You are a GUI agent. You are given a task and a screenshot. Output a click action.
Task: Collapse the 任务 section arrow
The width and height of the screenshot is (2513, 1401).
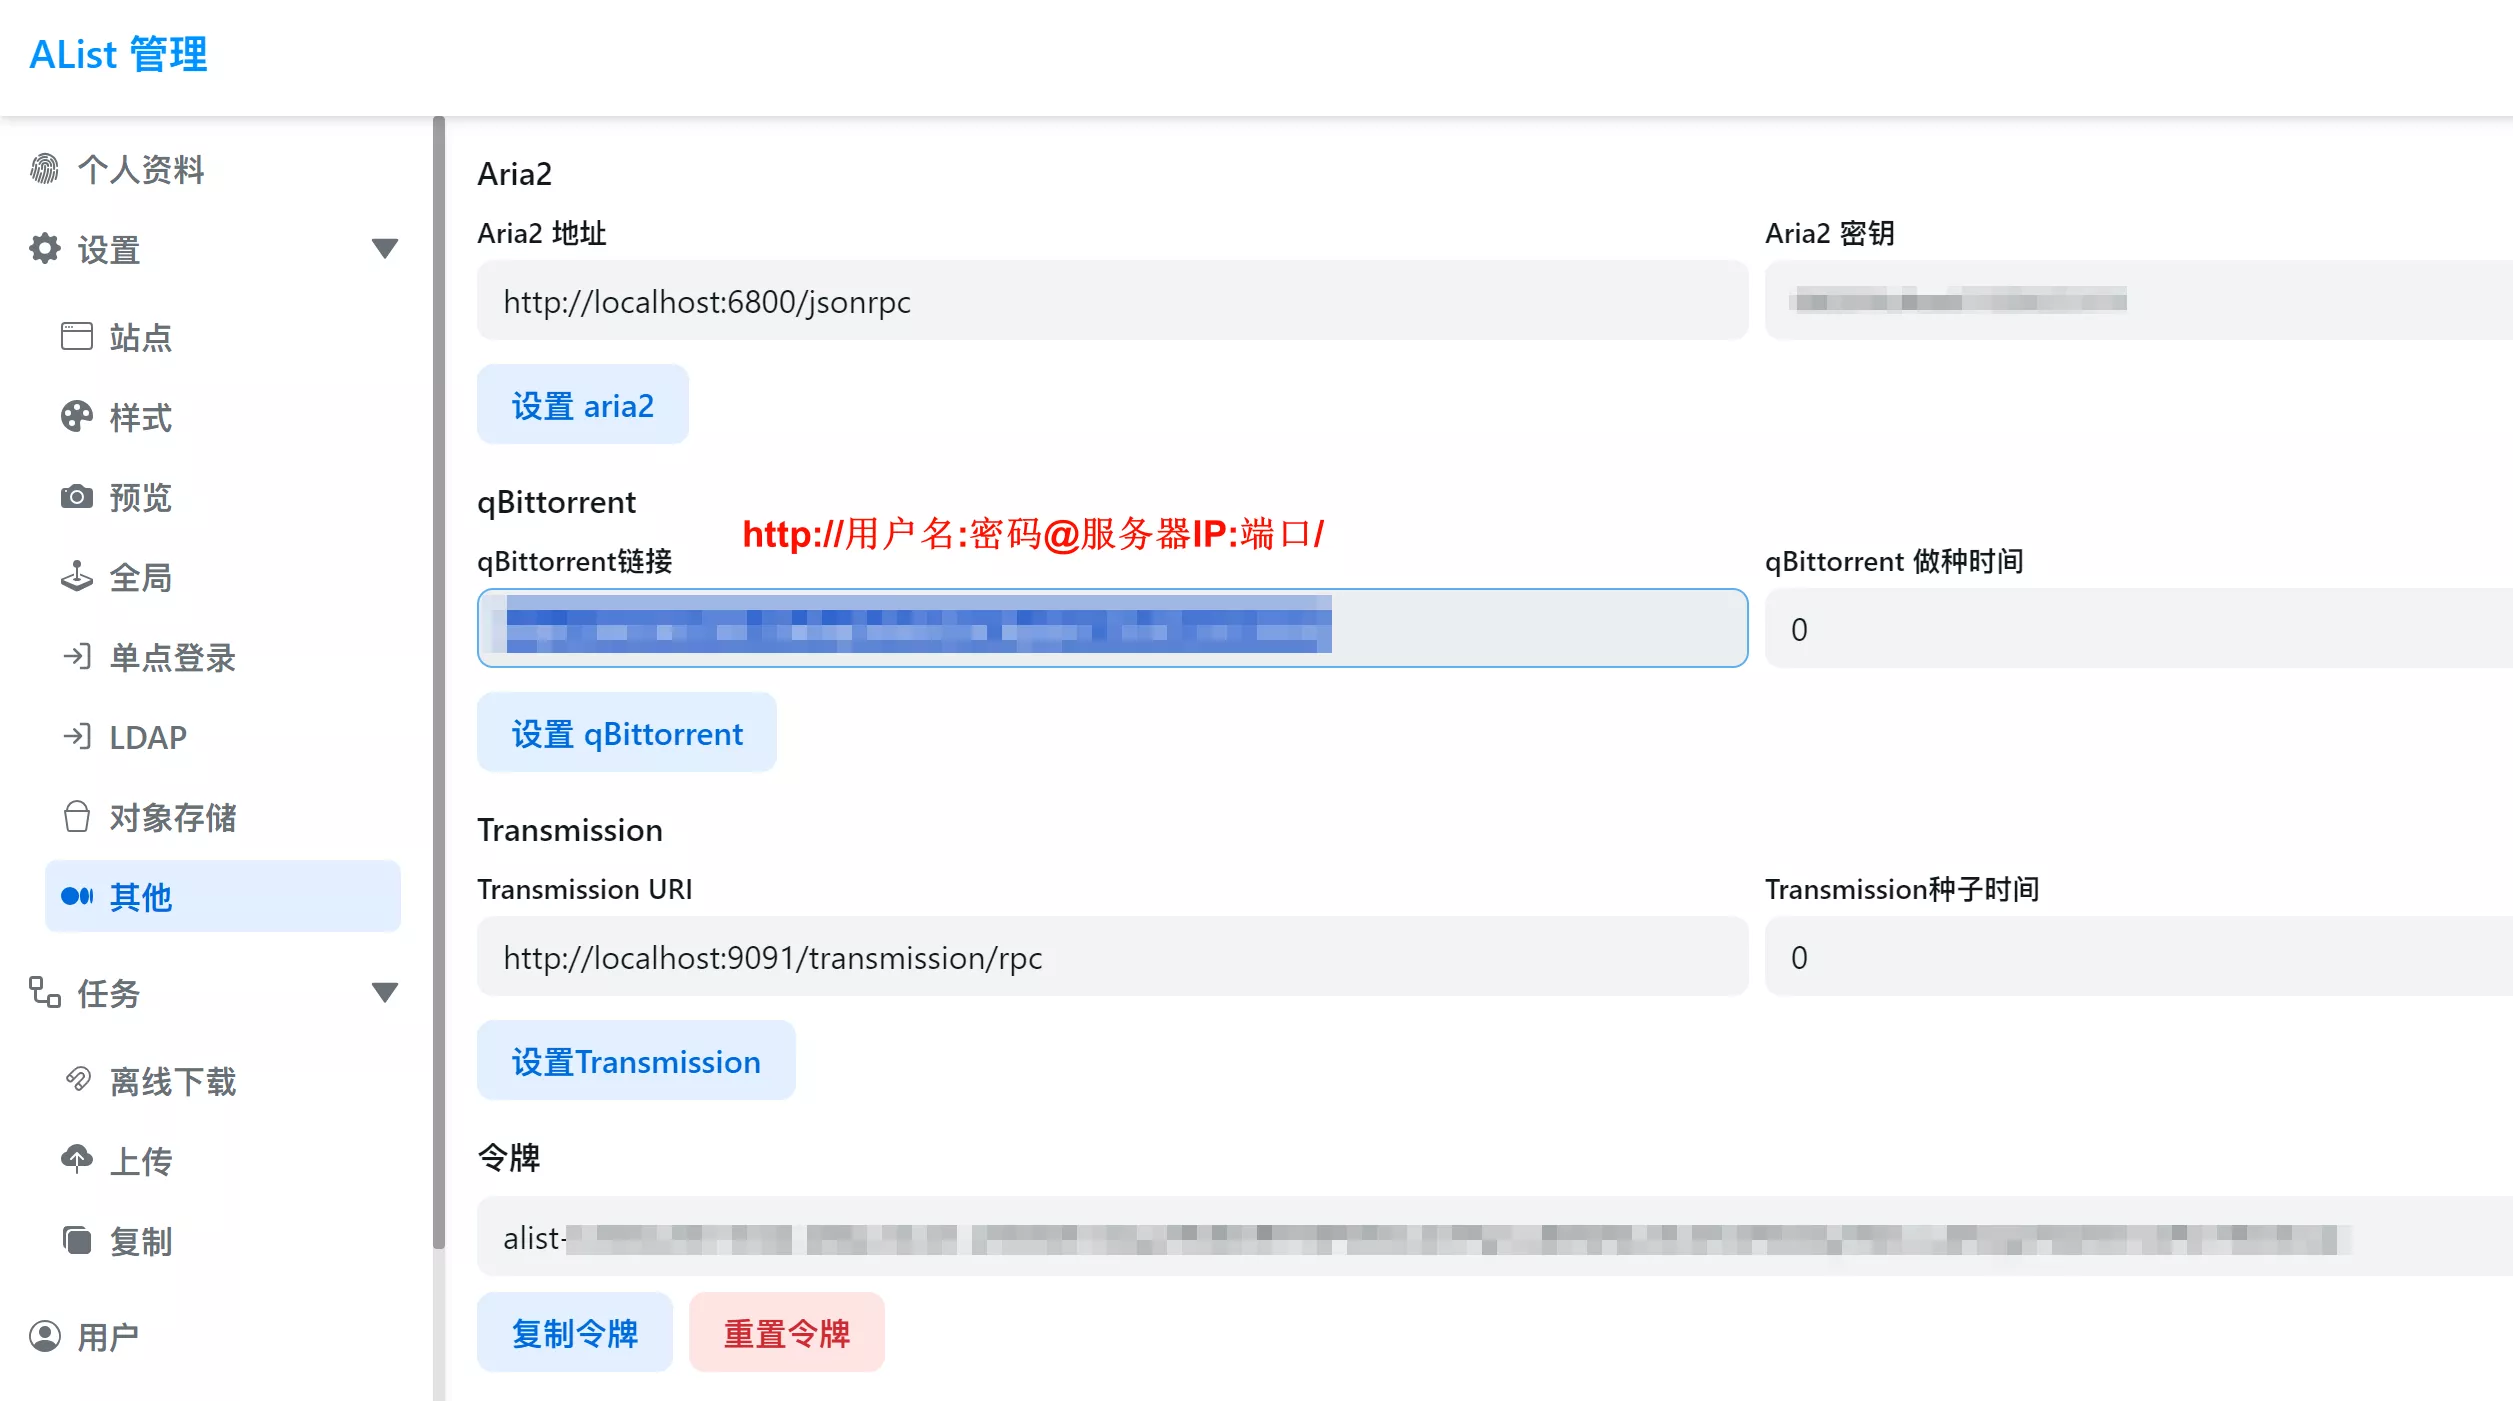386,992
